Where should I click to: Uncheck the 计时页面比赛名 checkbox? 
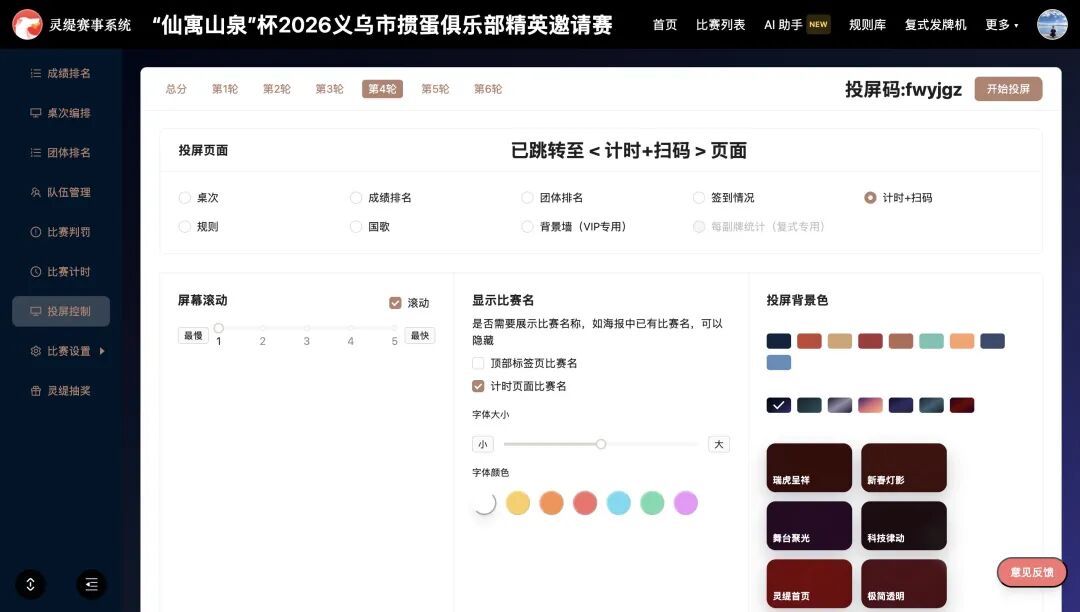tap(478, 386)
